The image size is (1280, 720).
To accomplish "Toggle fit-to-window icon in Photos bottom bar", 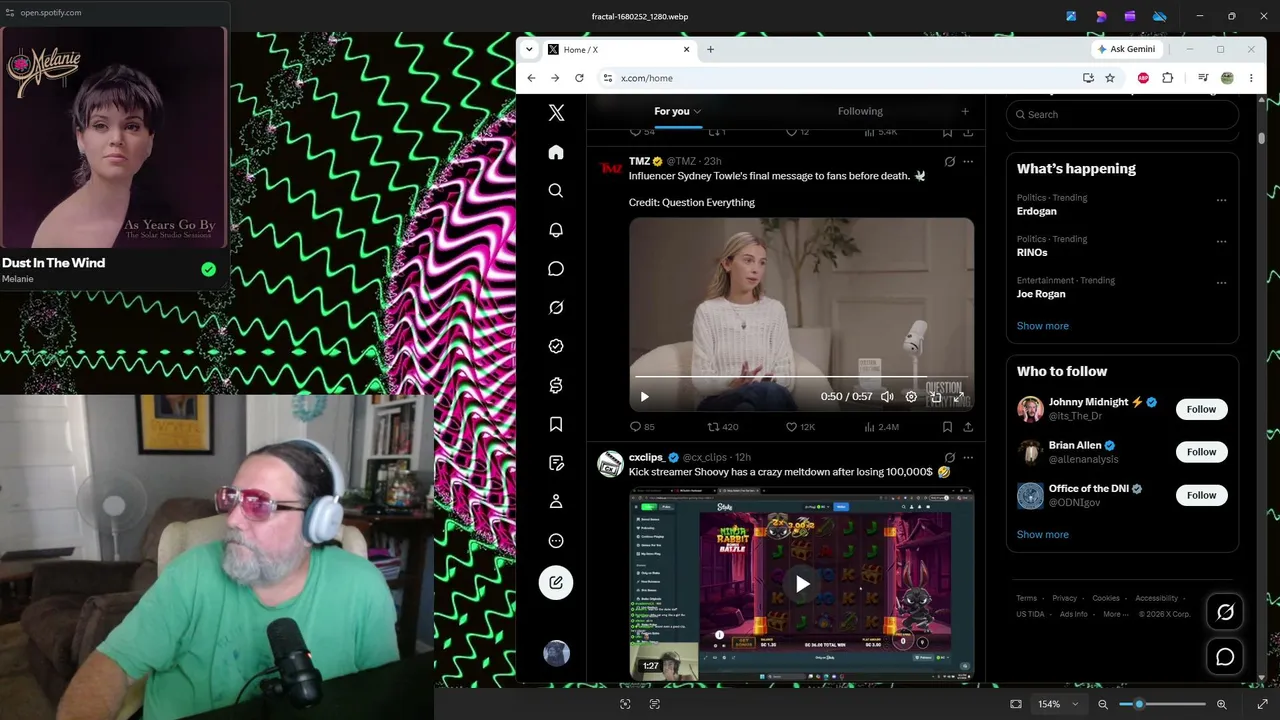I will tap(1016, 704).
